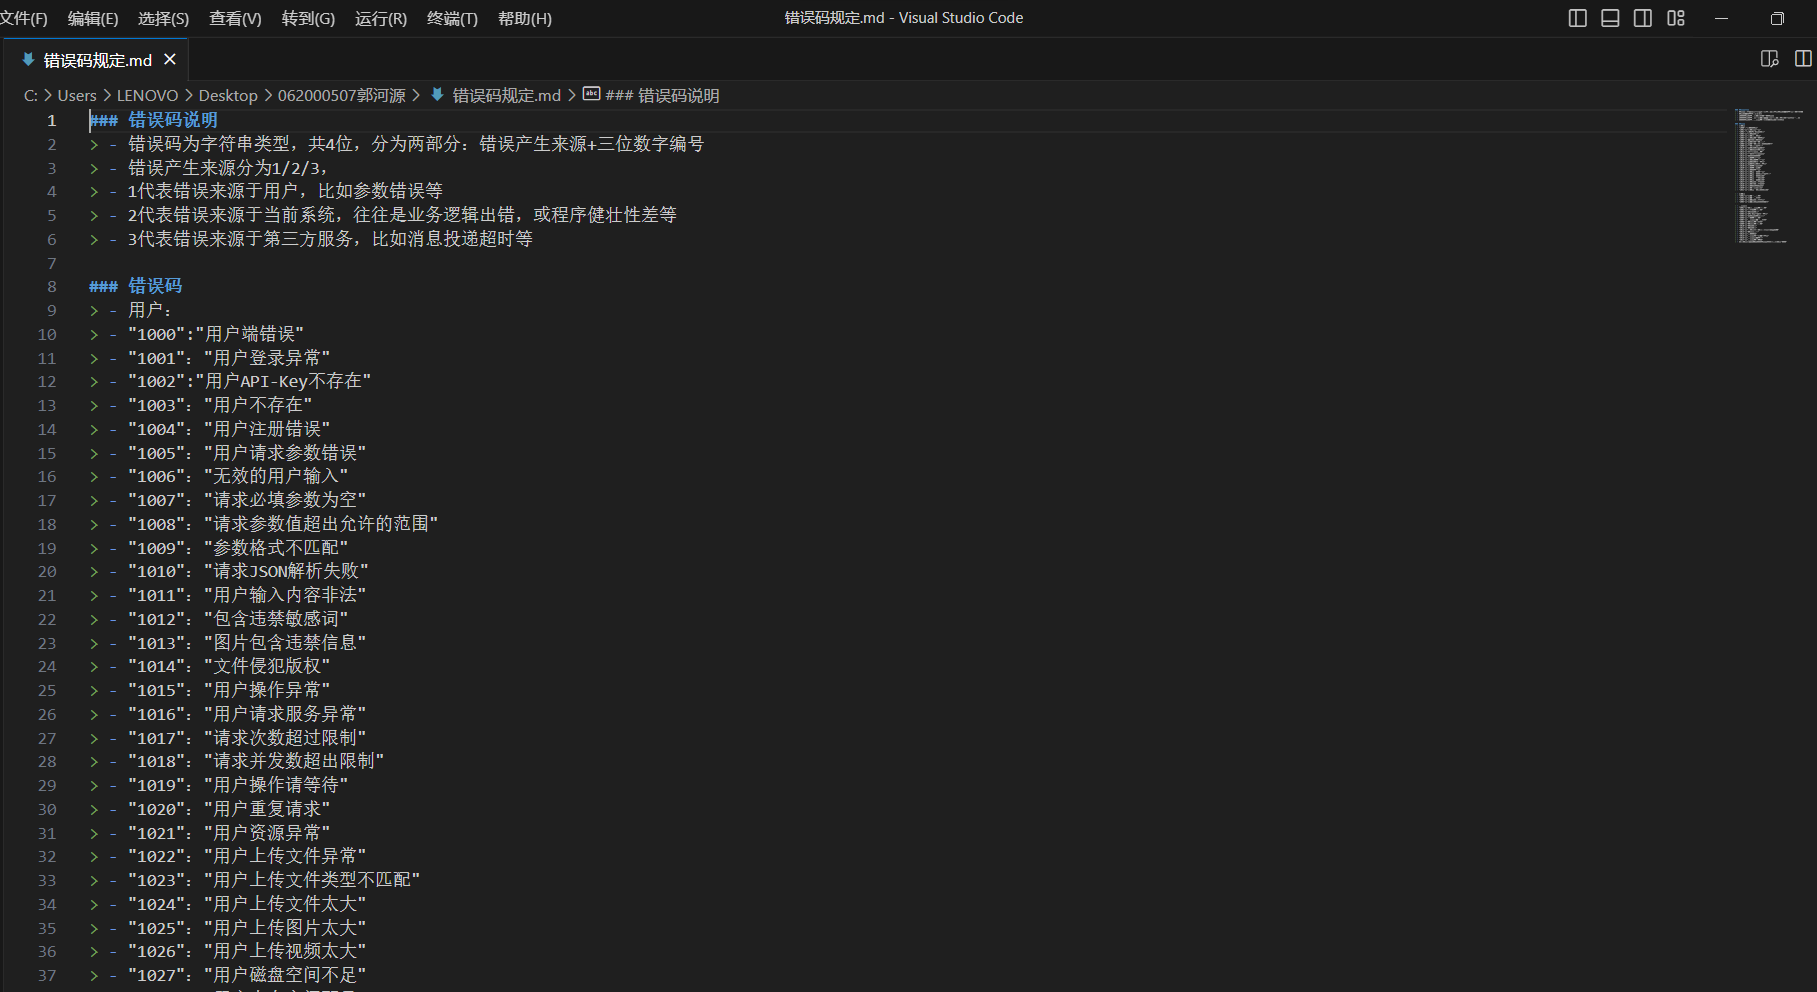Open the 文件(F) menu
Viewport: 1817px width, 992px height.
click(x=24, y=19)
